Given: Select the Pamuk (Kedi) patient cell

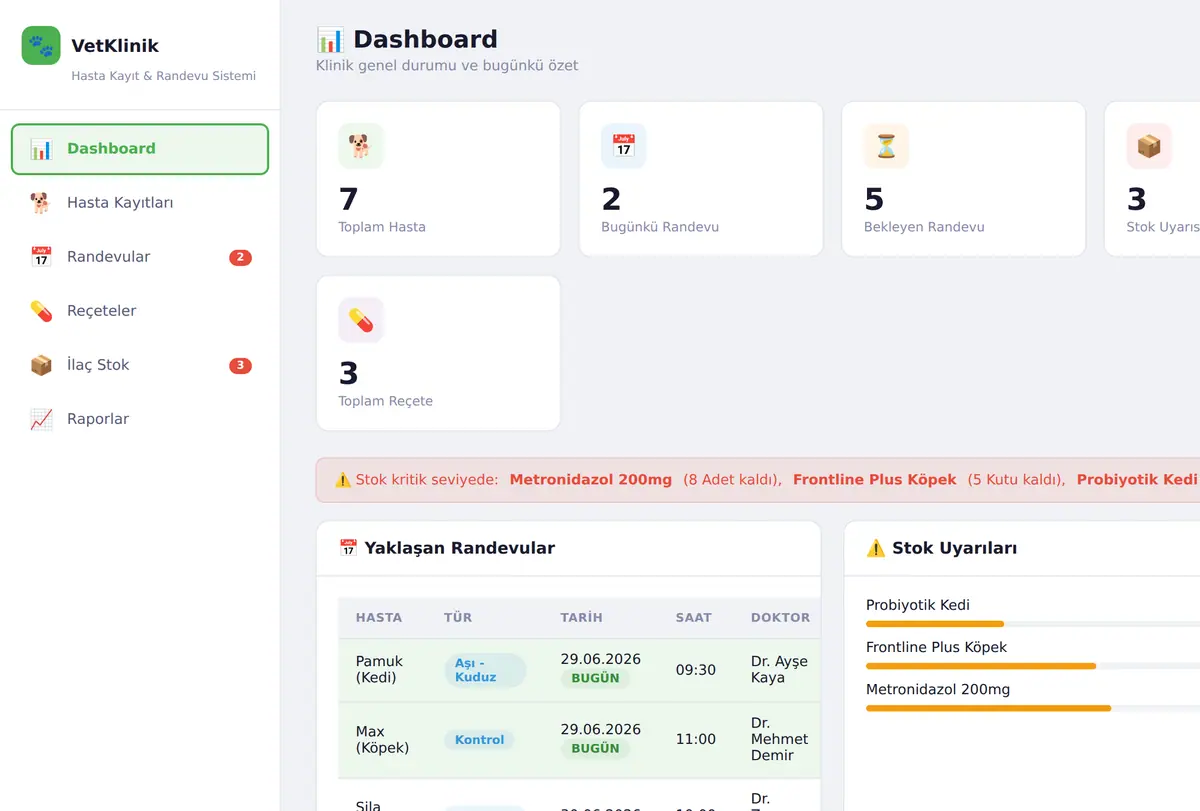Looking at the screenshot, I should (380, 670).
